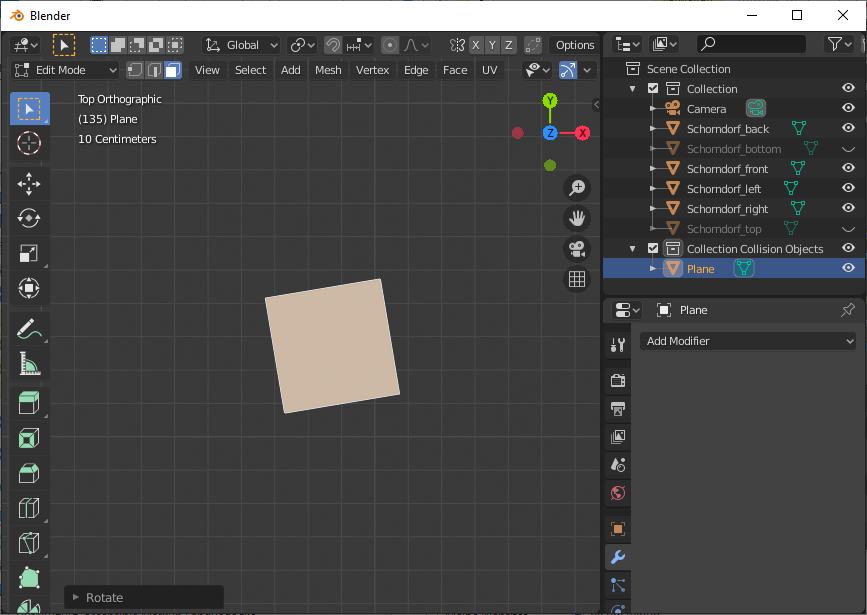
Task: Collapse Collection Collision Objects tree
Action: click(633, 249)
